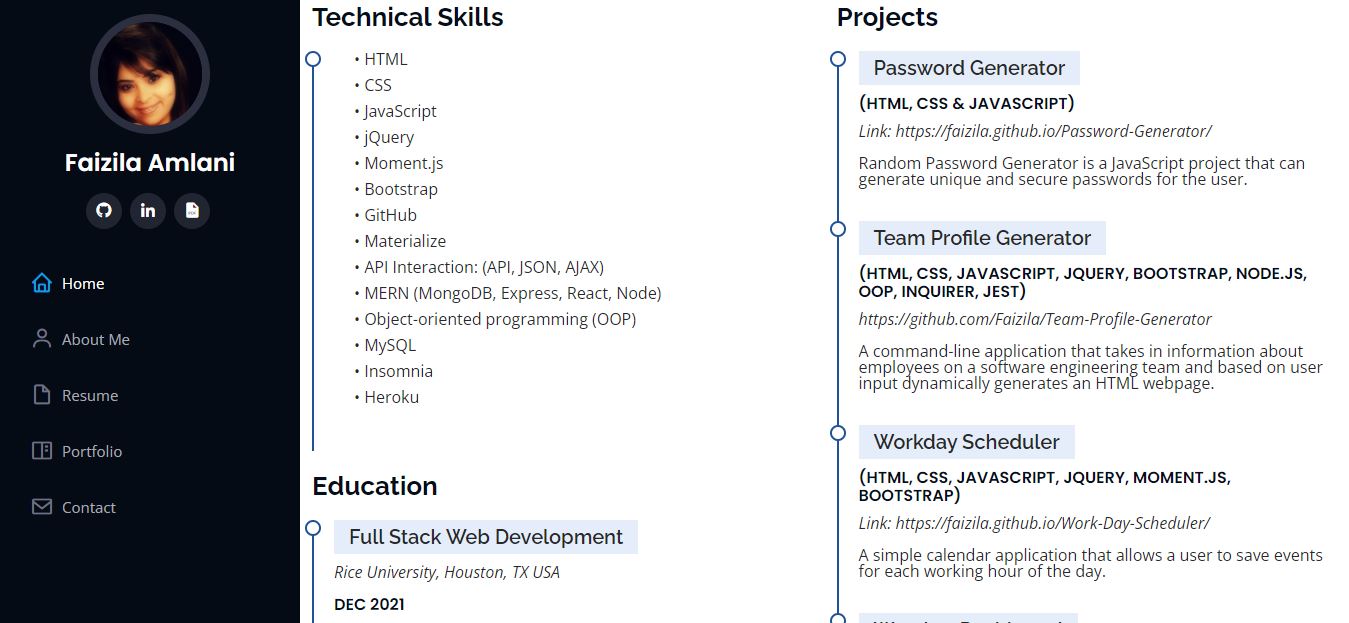Viewport: 1349px width, 623px height.
Task: Click the Team Profile Generator project title
Action: [982, 238]
